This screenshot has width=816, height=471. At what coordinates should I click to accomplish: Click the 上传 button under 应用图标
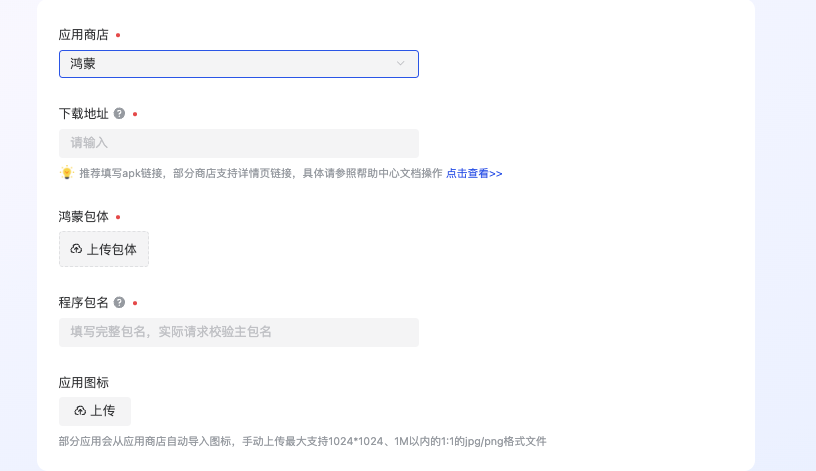pyautogui.click(x=95, y=411)
